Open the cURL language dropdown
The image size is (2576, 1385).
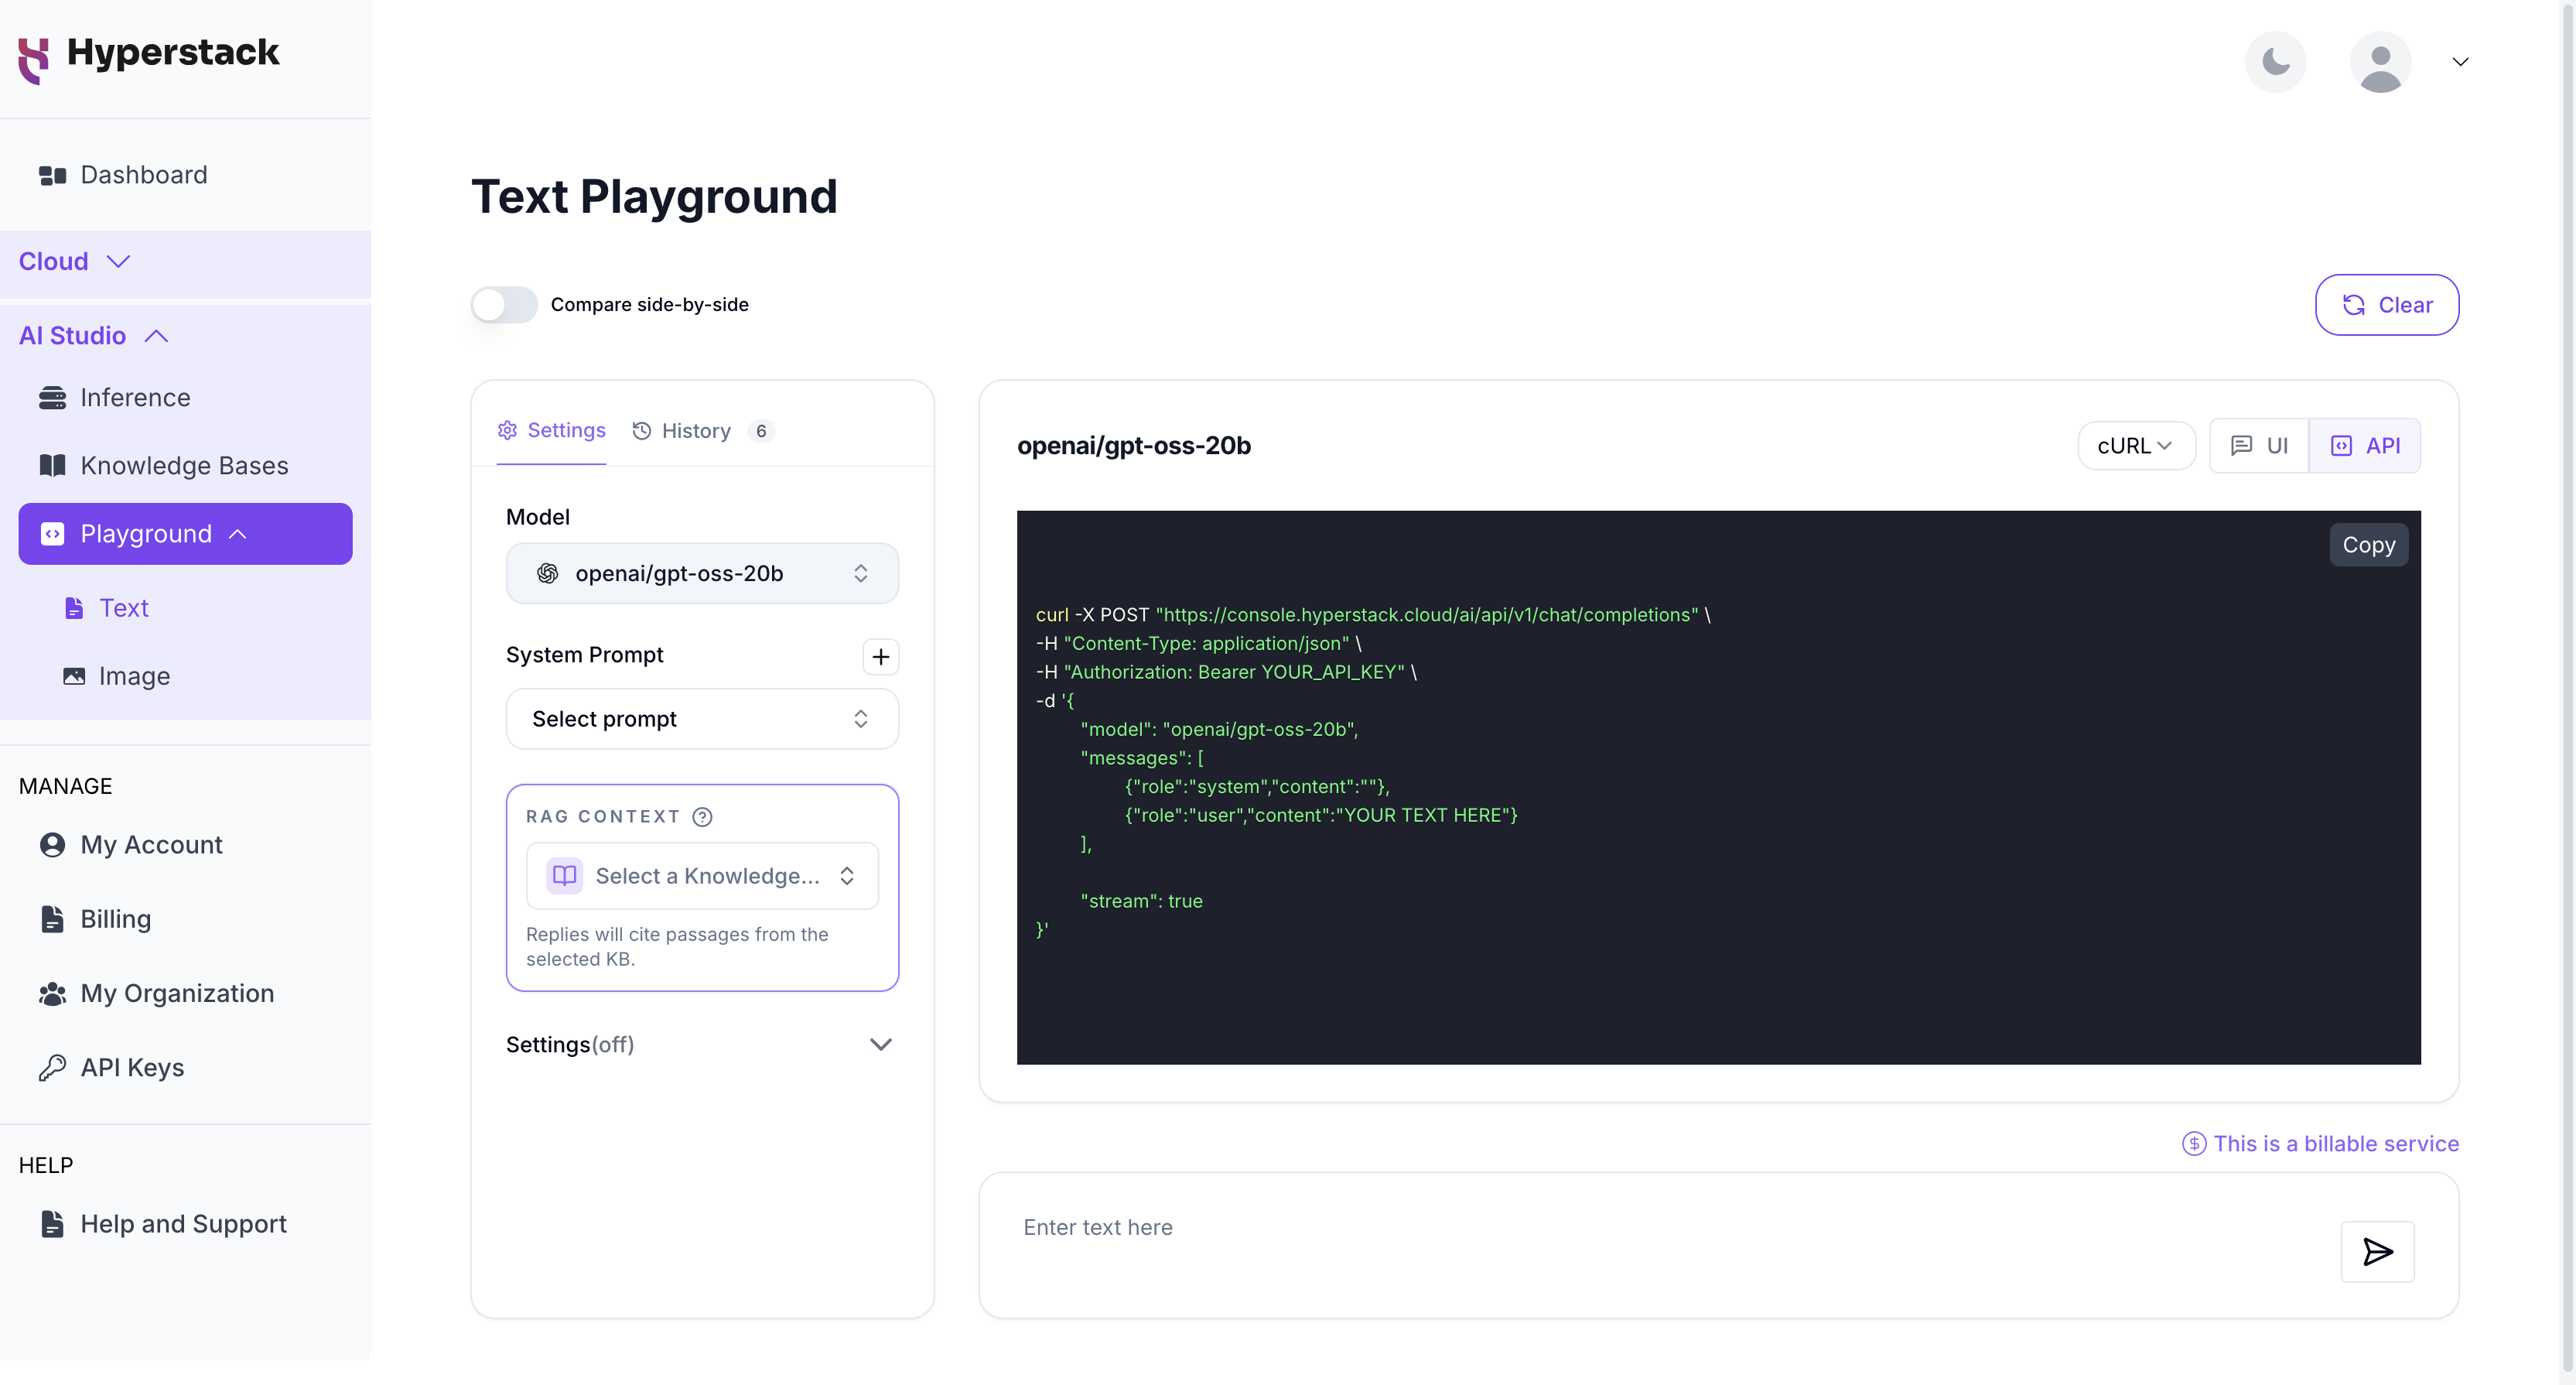(2136, 445)
